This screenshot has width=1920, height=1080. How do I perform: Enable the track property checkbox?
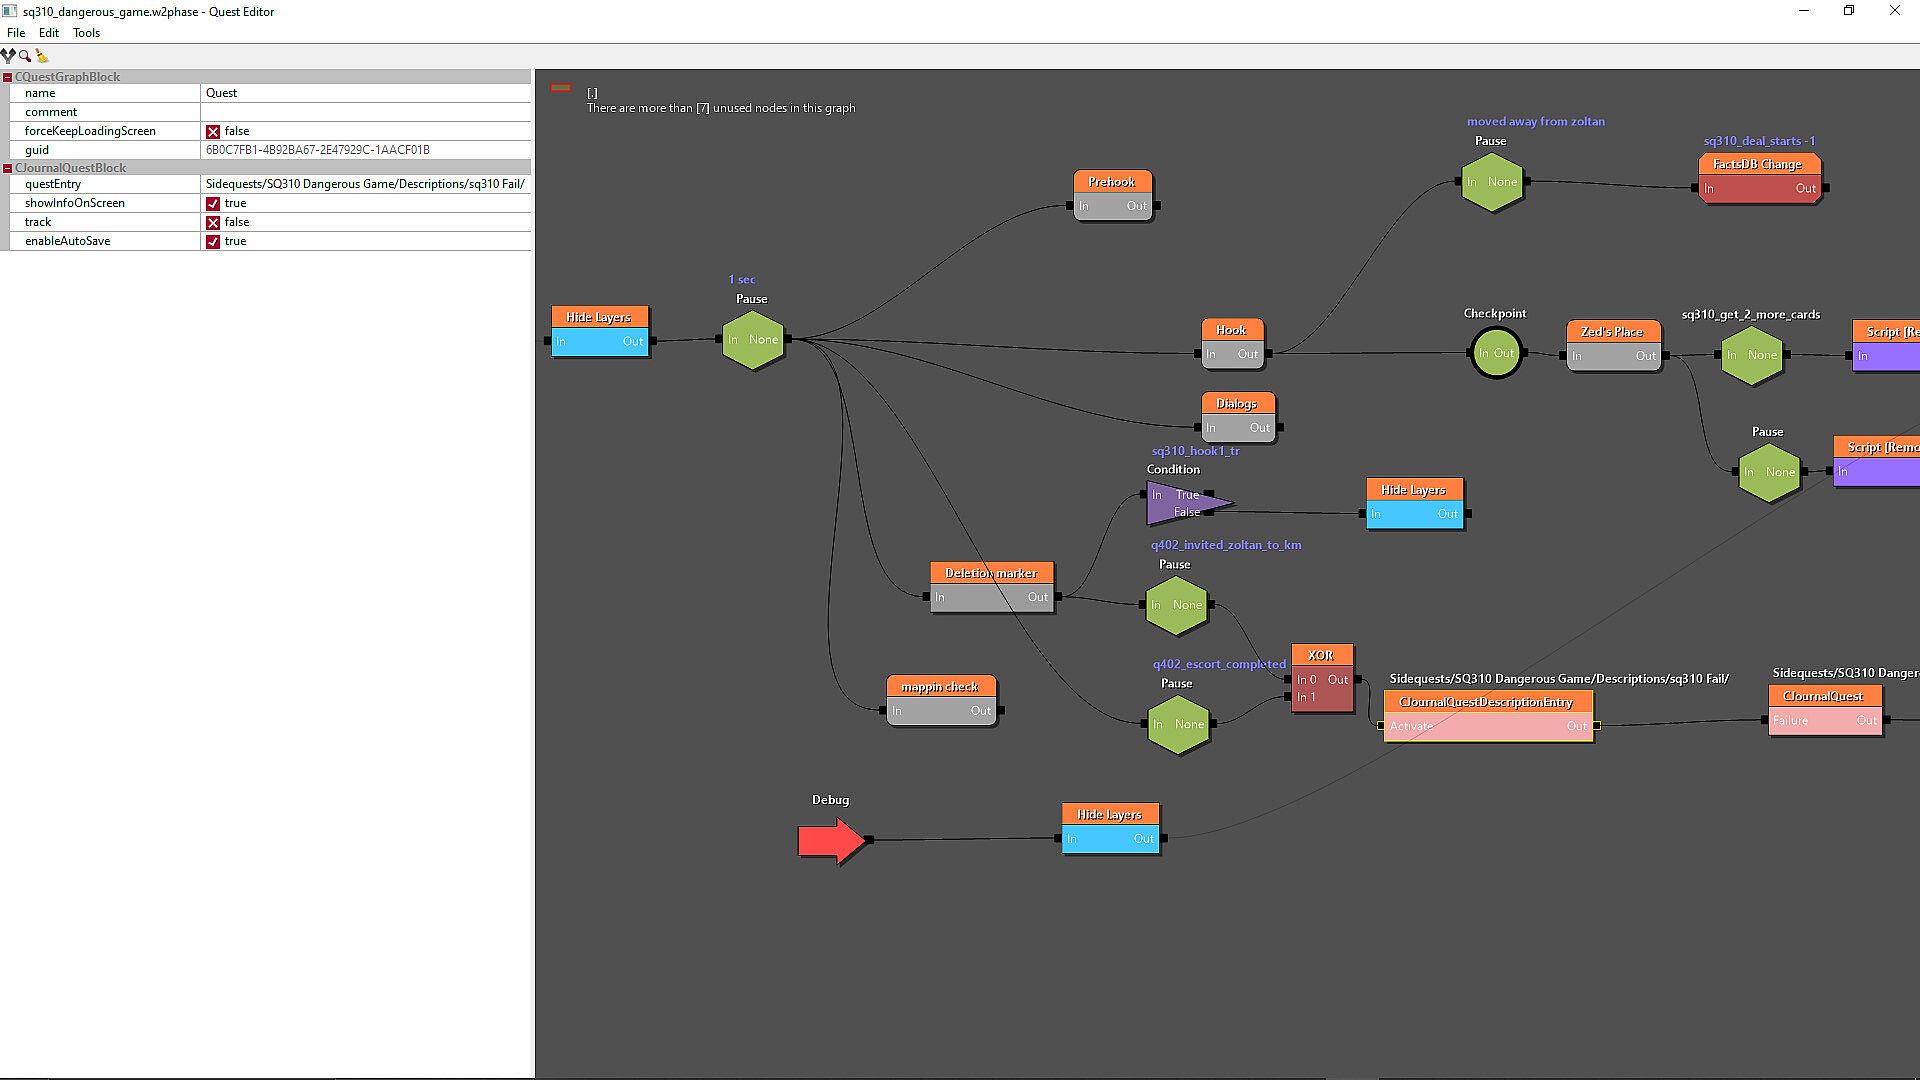point(213,222)
